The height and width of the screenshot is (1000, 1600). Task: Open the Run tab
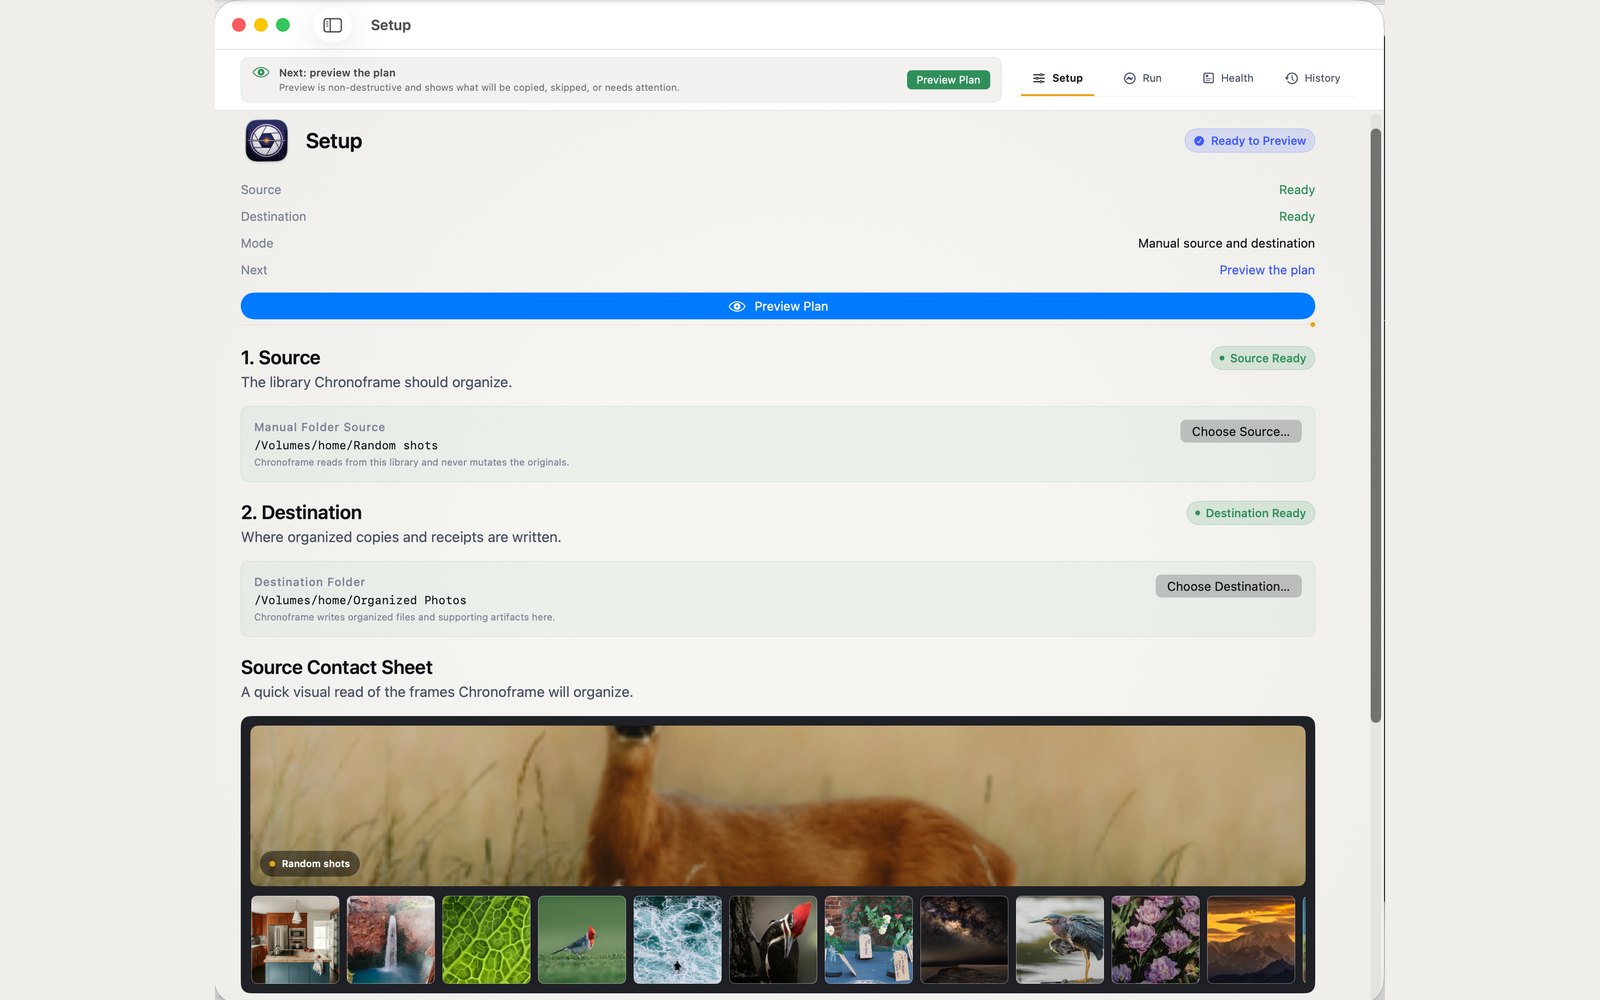1142,78
